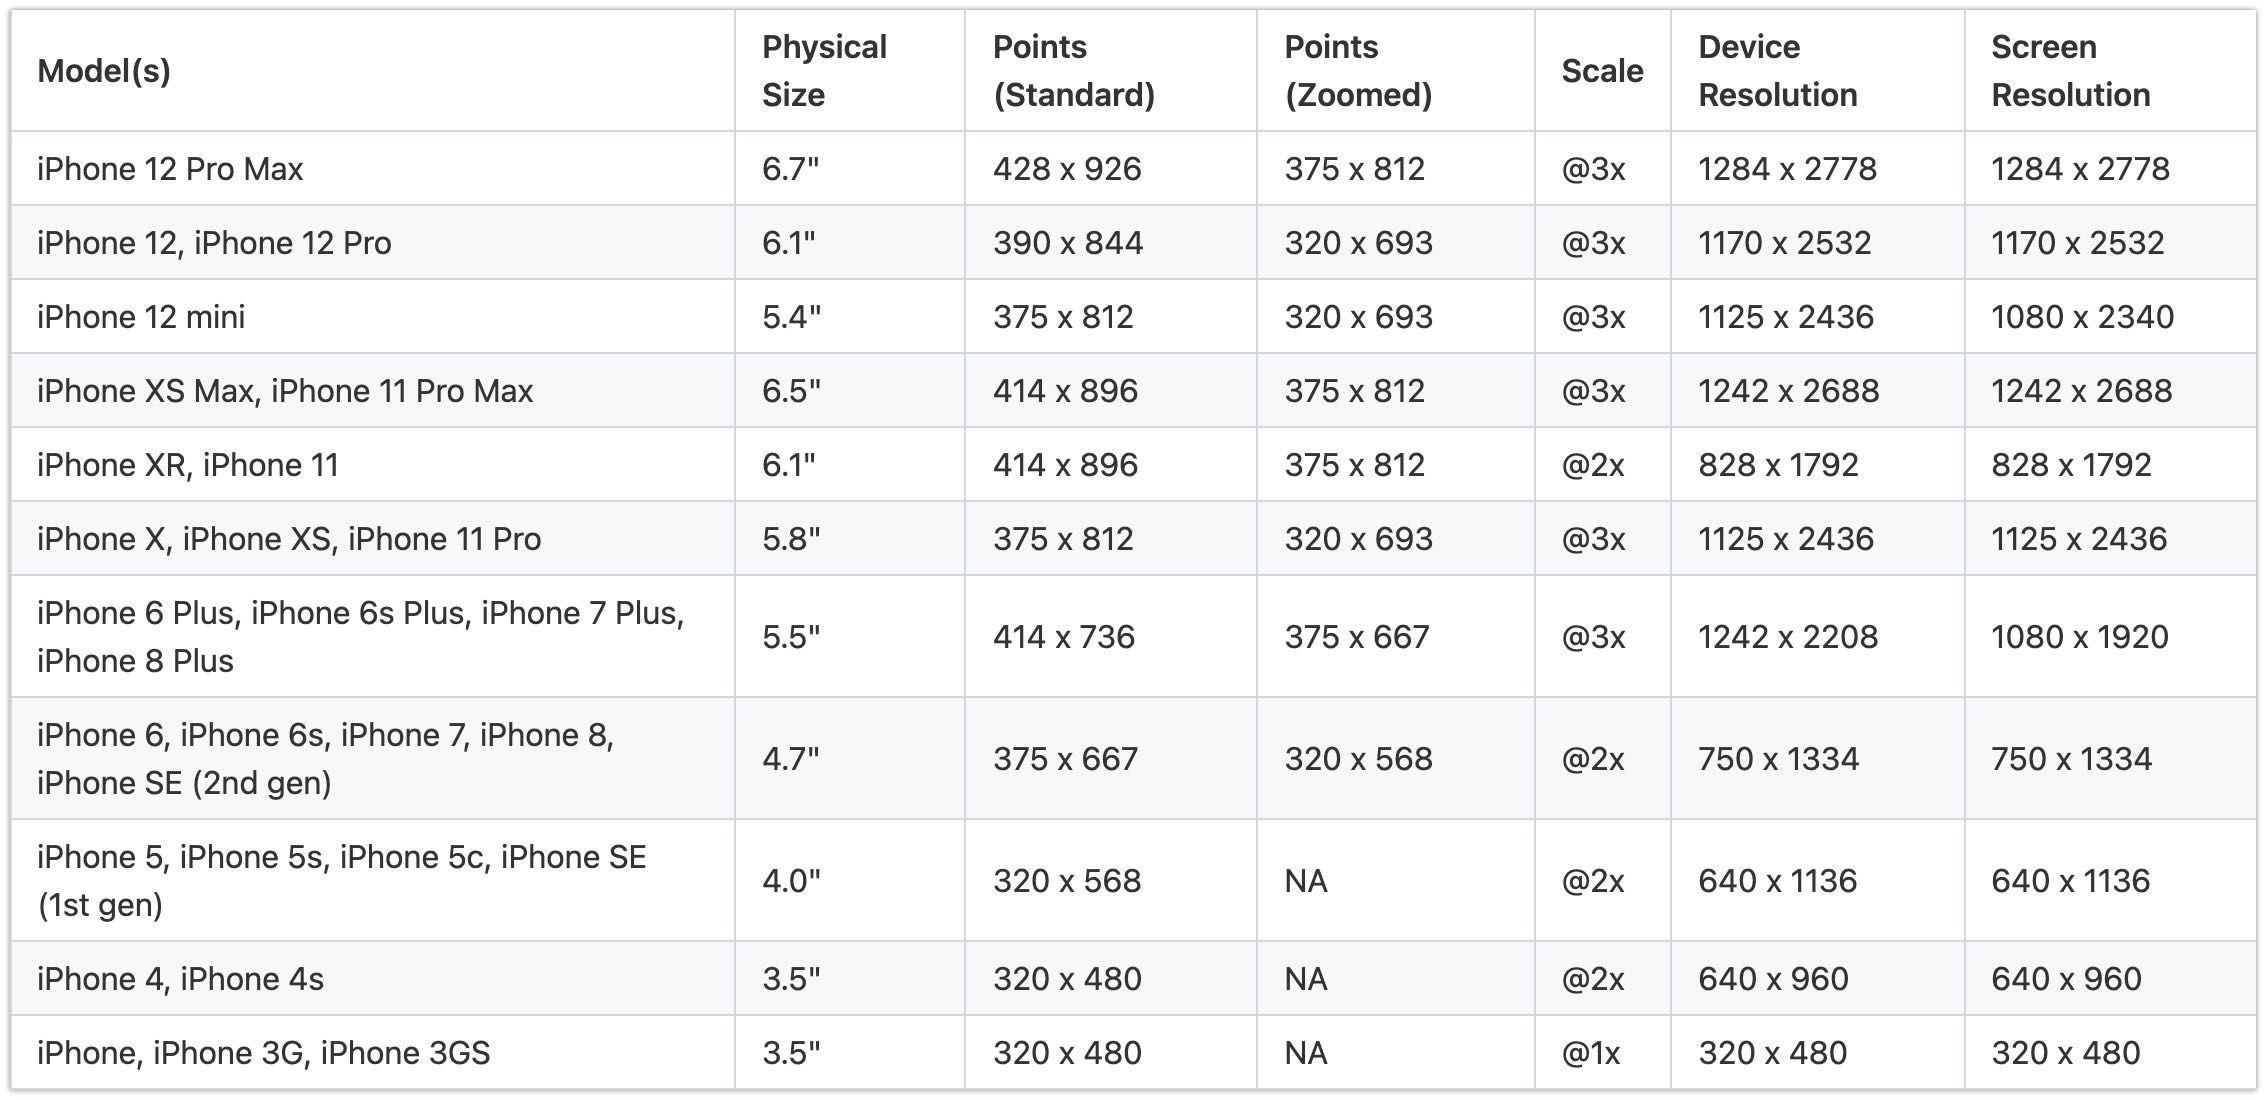Select the iPhone 12 Pro Max cell

[x=170, y=169]
